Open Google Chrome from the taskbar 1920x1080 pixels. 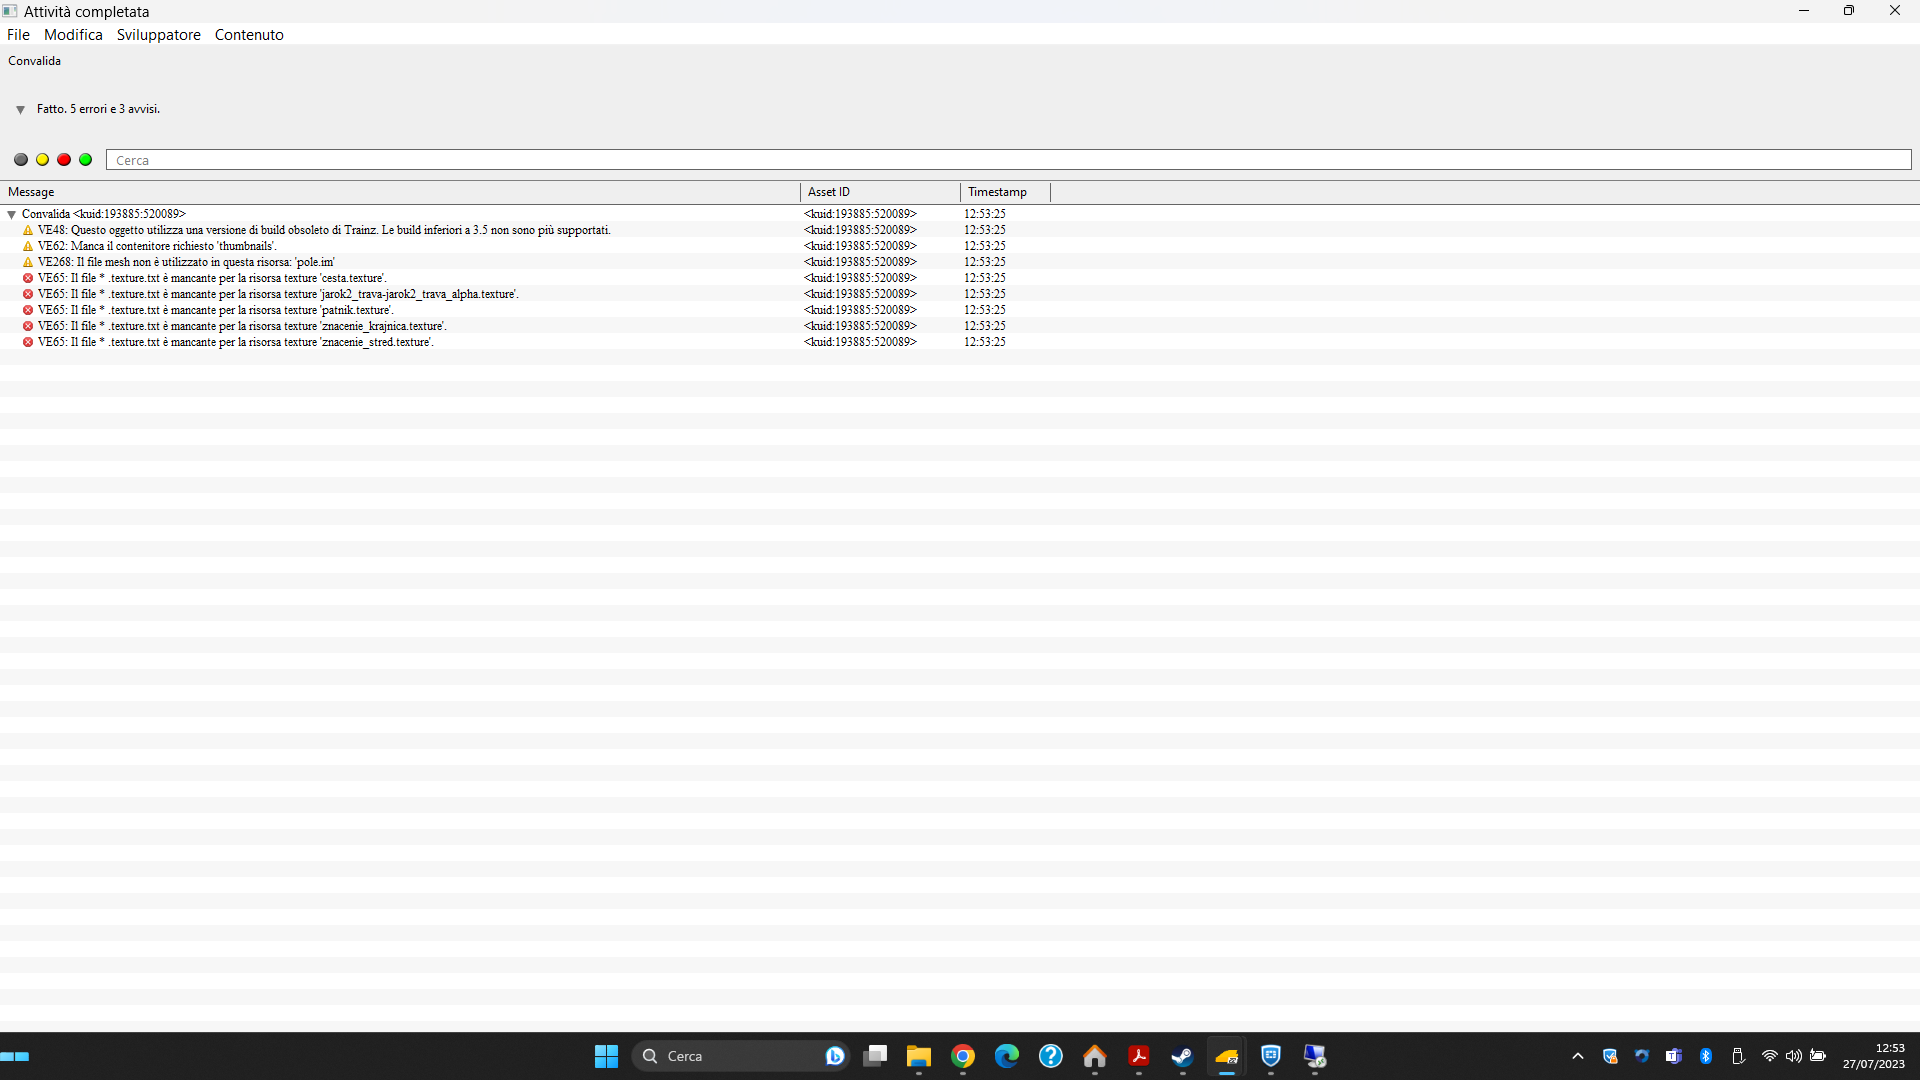click(x=963, y=1056)
